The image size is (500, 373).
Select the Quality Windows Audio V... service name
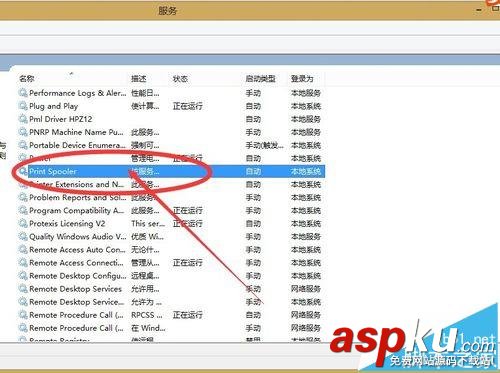78,236
